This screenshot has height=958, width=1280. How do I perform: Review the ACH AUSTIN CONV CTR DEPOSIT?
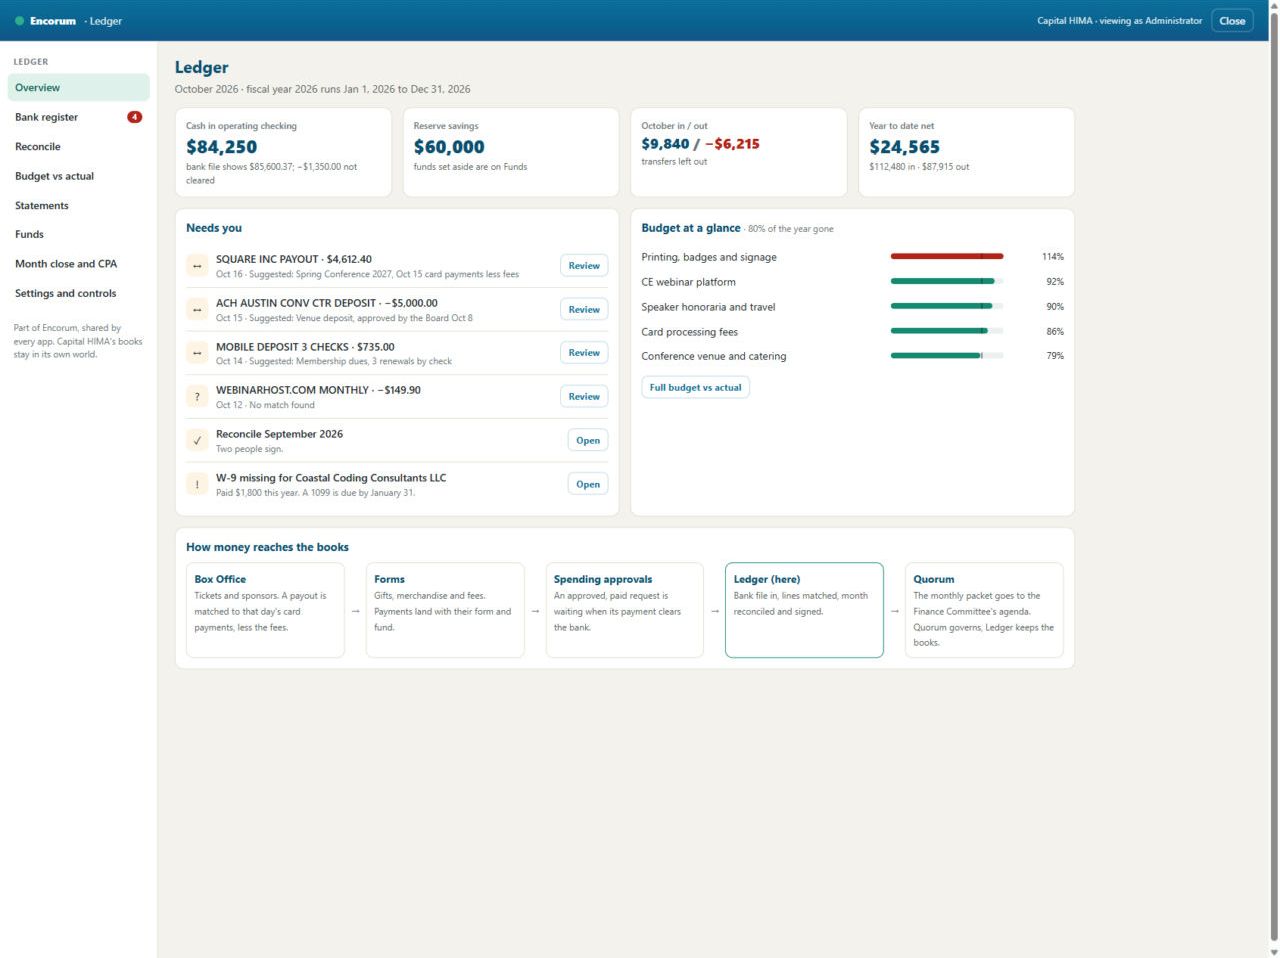pos(584,310)
